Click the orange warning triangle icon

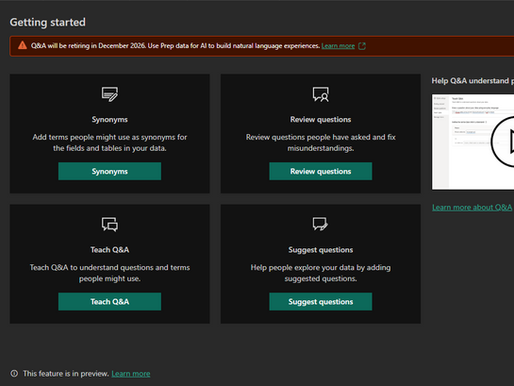tap(22, 45)
